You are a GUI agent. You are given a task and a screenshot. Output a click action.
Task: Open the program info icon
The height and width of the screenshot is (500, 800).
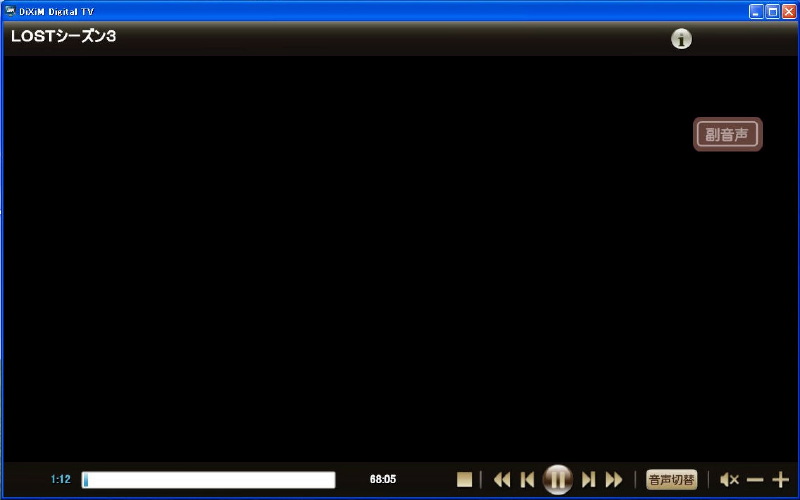pyautogui.click(x=681, y=39)
